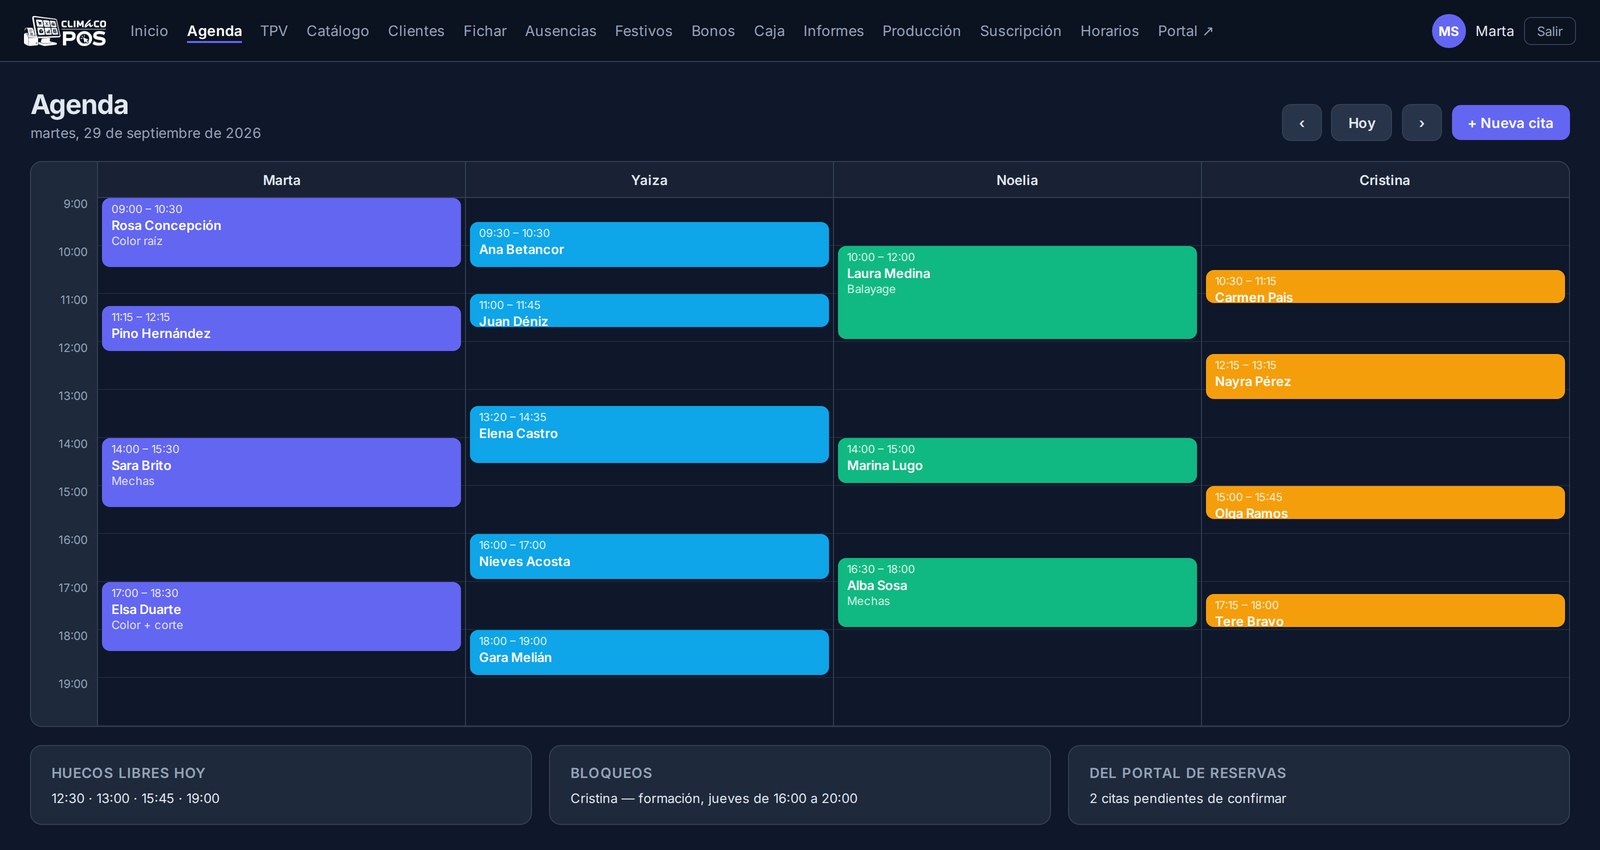Click '2 citas pendientes de confirmar' text
Screen dimensions: 1600x850
point(1188,798)
